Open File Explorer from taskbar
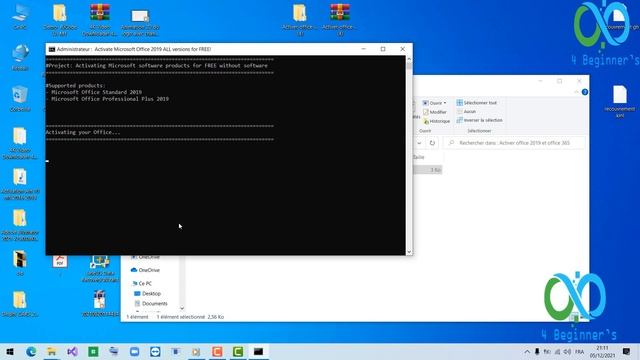This screenshot has width=640, height=360. (51, 351)
